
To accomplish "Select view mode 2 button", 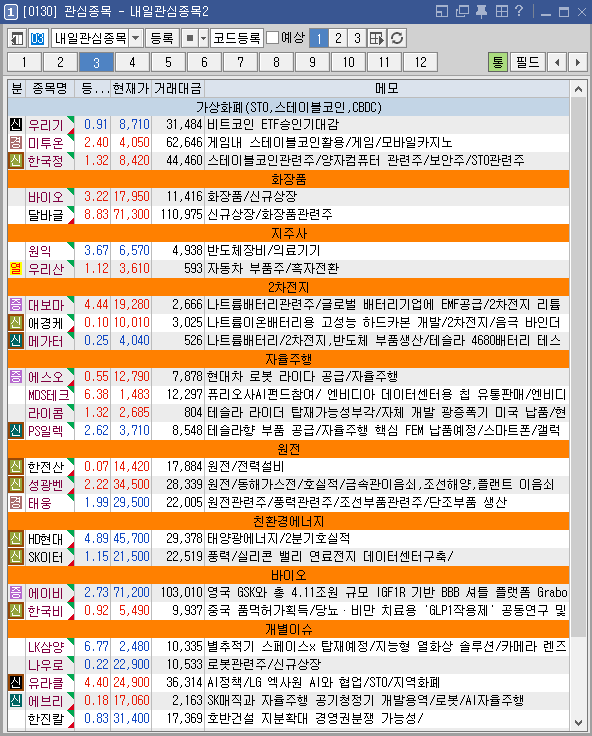I will [338, 38].
